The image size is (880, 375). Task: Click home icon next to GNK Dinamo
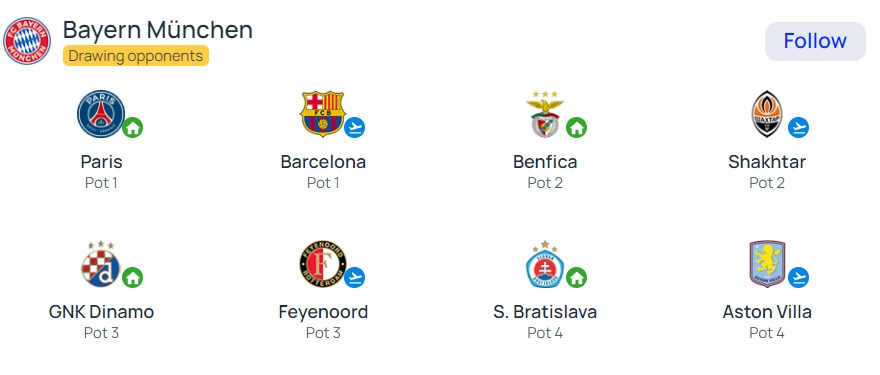pos(132,277)
